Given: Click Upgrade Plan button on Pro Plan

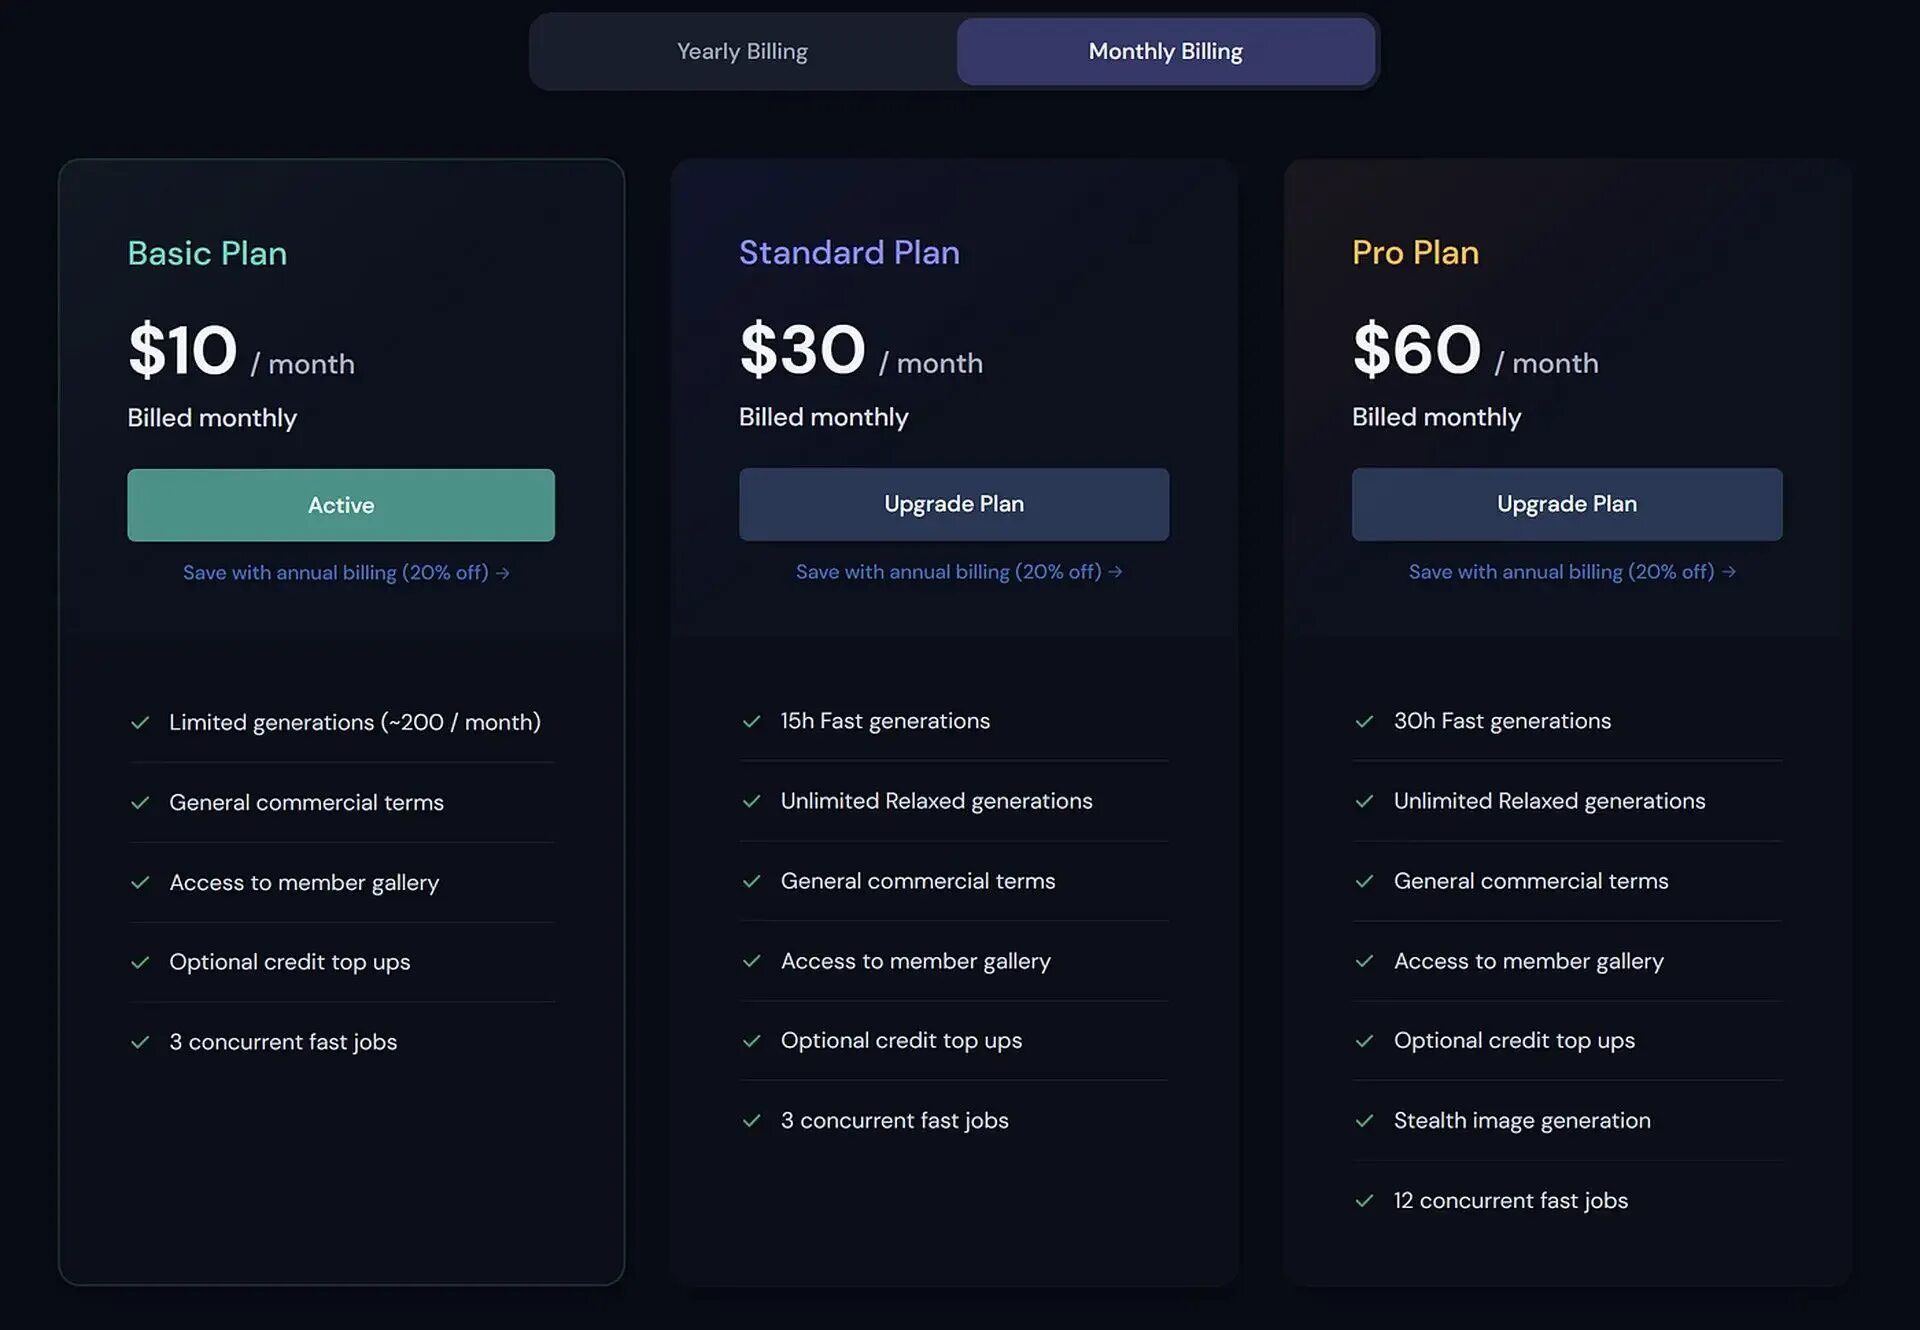Looking at the screenshot, I should pyautogui.click(x=1567, y=503).
